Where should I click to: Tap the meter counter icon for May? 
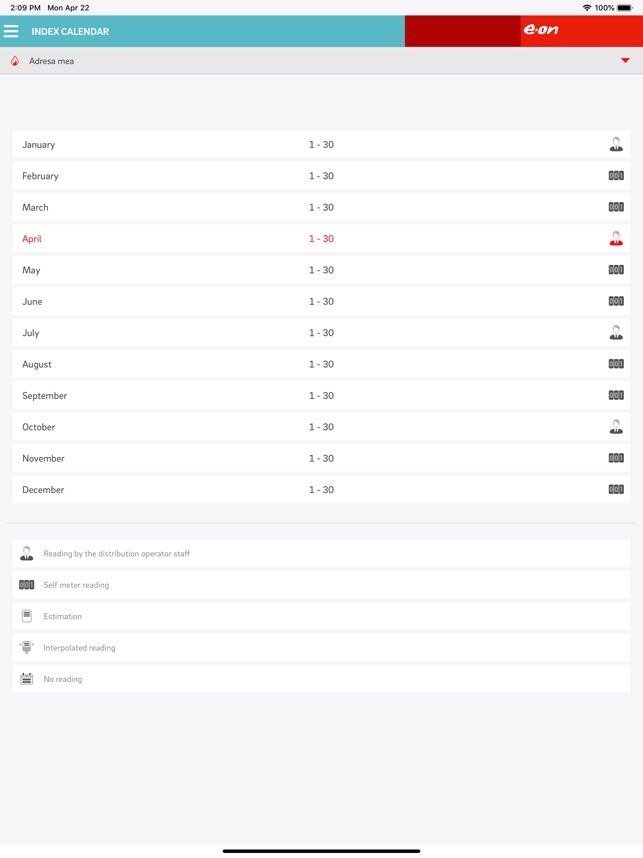tap(616, 270)
